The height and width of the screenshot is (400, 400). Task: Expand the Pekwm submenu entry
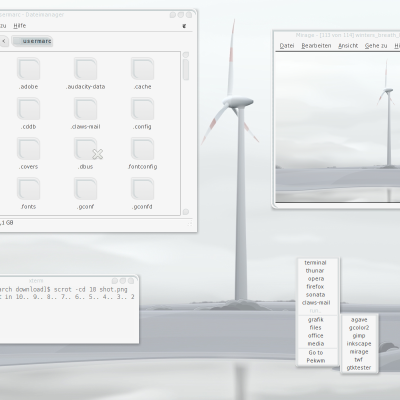pyautogui.click(x=315, y=361)
